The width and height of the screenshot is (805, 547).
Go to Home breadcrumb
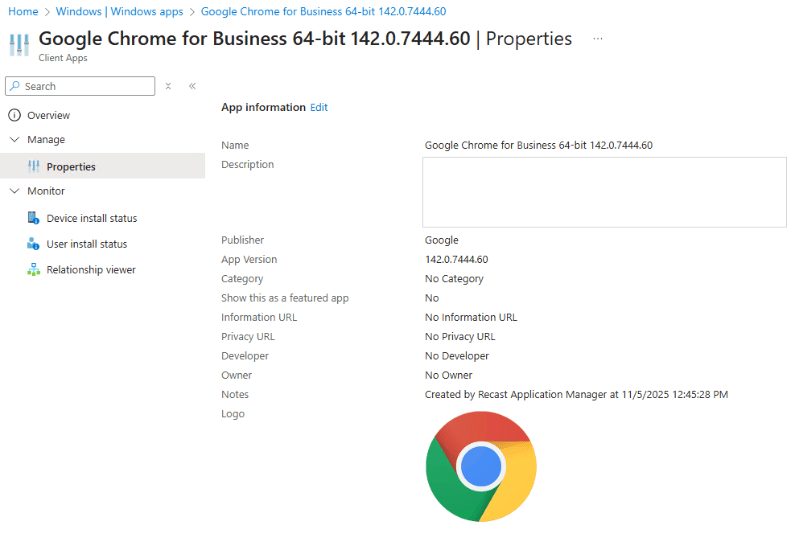(x=23, y=11)
